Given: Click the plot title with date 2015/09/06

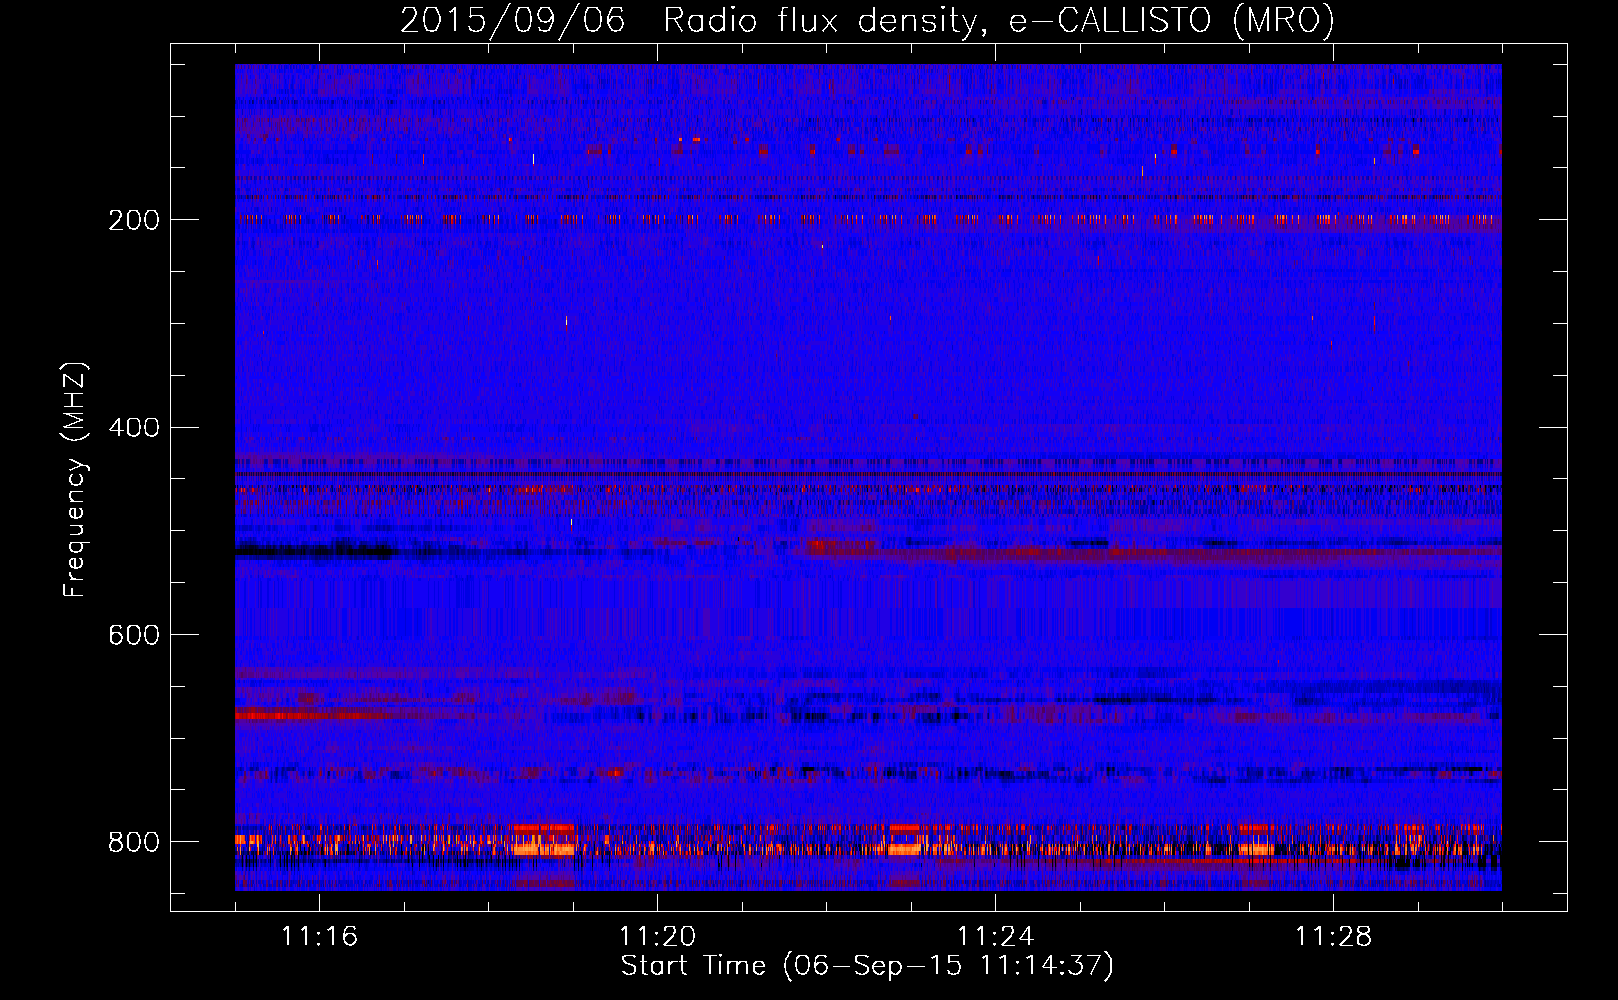Looking at the screenshot, I should 867,21.
